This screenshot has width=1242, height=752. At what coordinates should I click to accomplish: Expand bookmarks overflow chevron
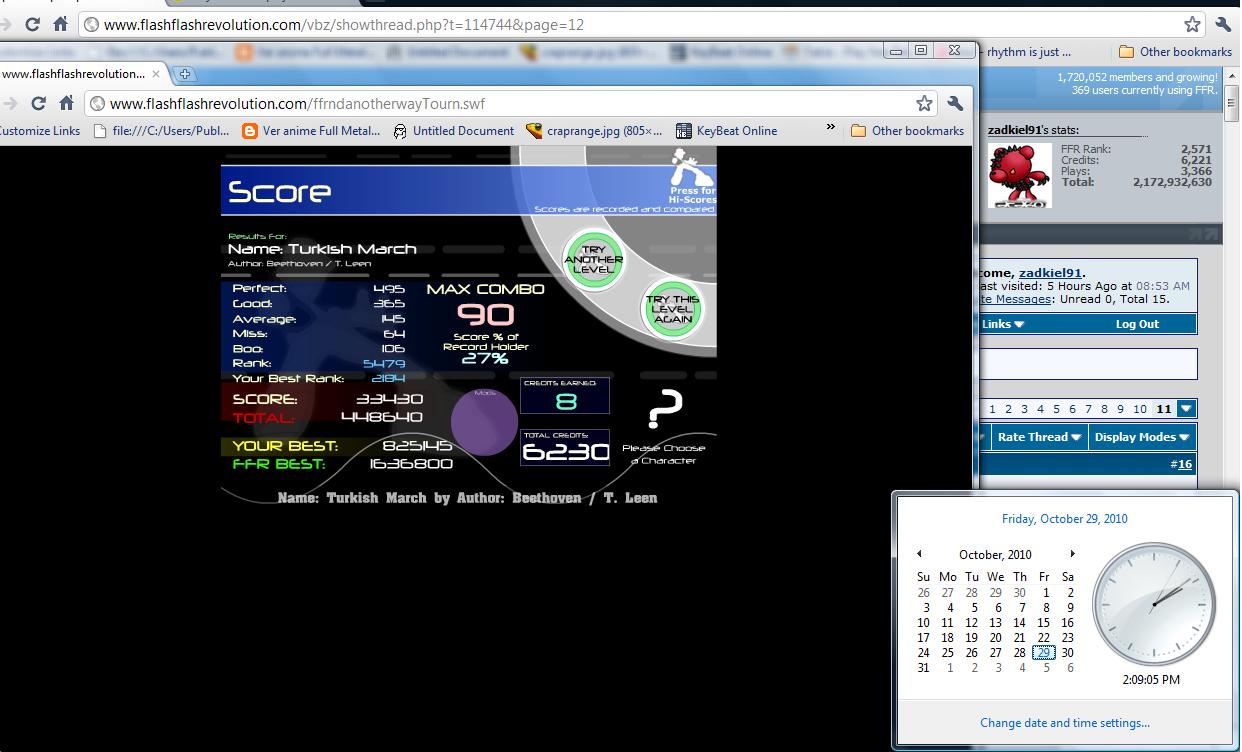click(830, 128)
